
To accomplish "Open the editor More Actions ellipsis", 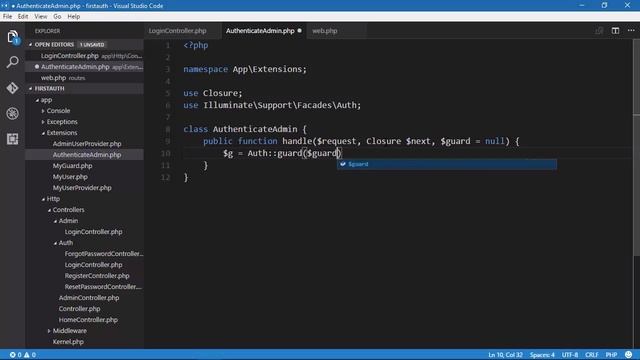I will point(631,31).
